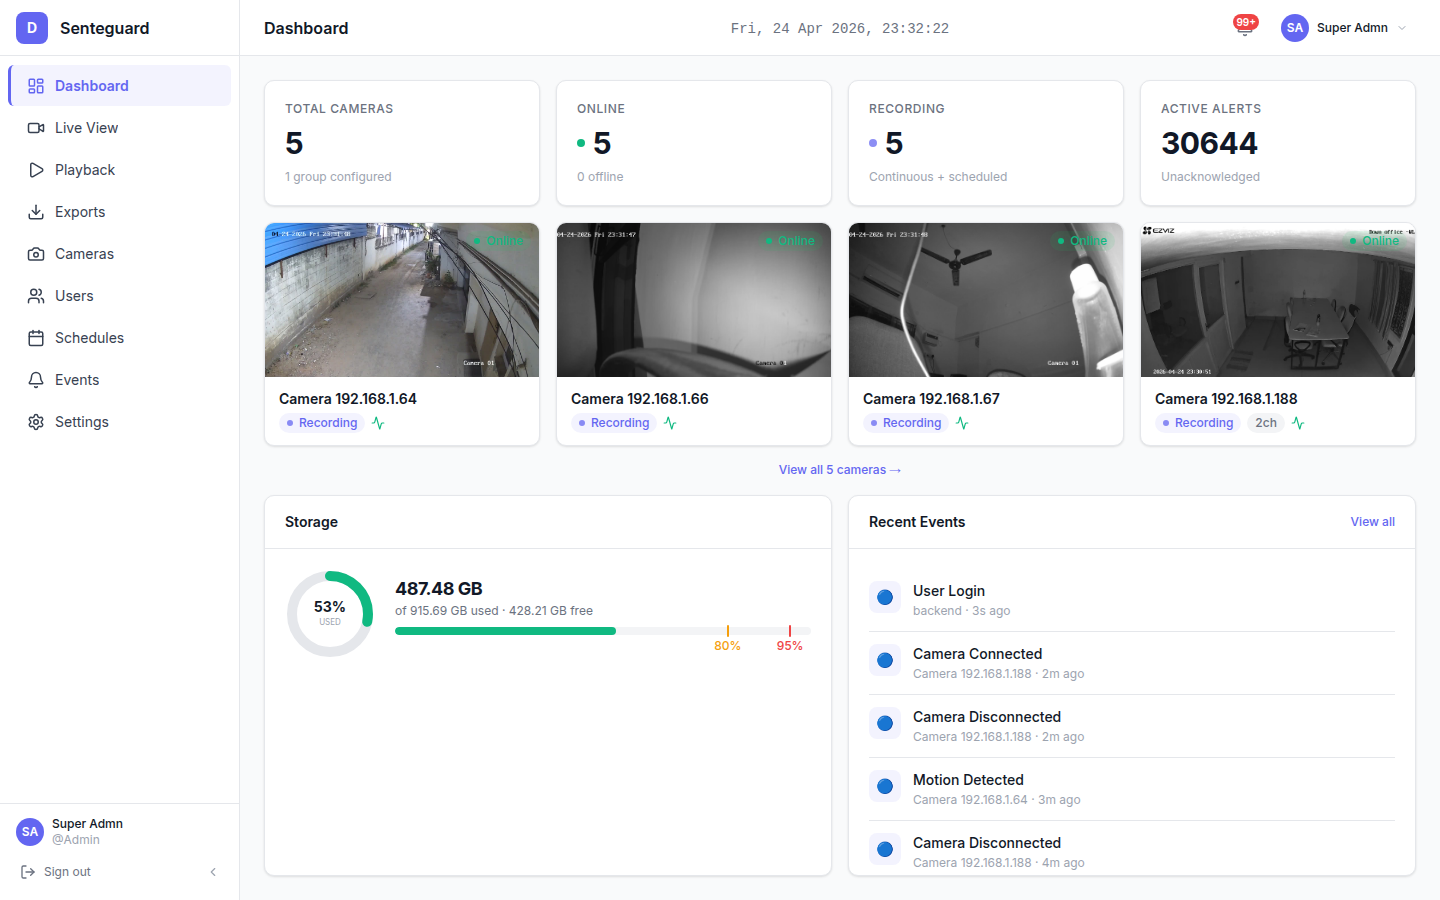Click the Motion Detected event icon
The width and height of the screenshot is (1440, 900).
(x=885, y=787)
